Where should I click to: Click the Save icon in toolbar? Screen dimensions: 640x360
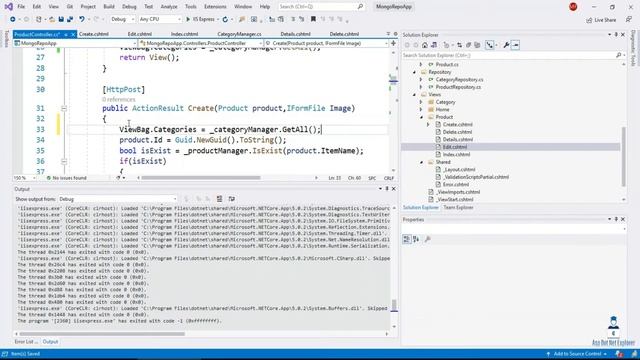click(61, 19)
